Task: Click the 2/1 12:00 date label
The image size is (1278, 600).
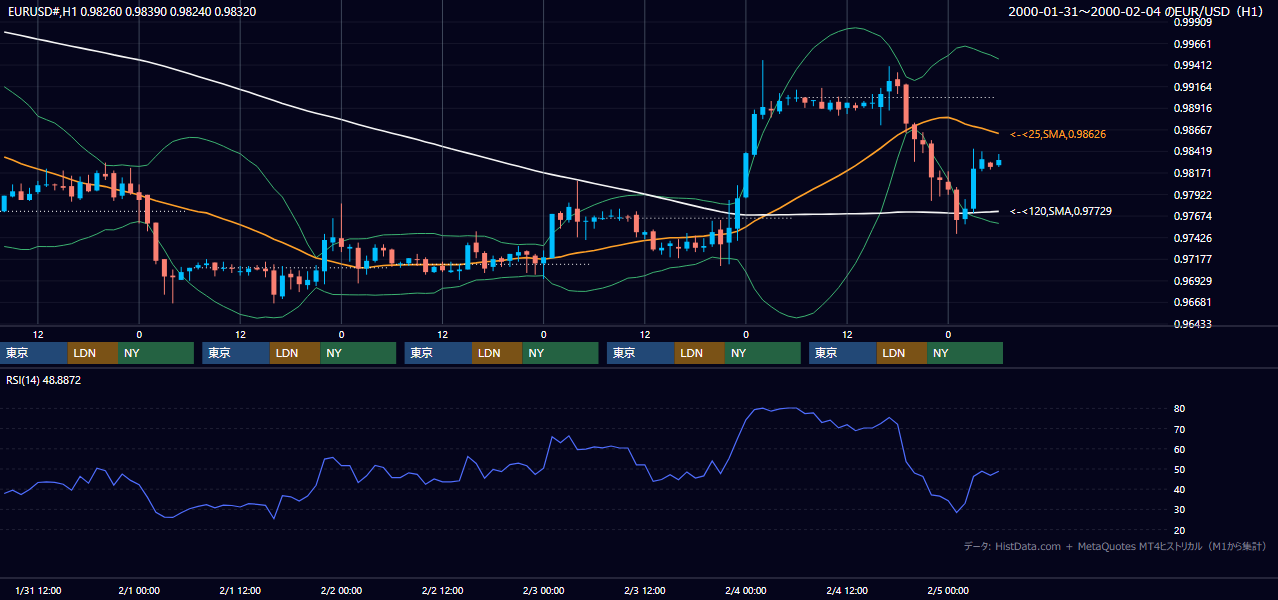Action: (240, 591)
